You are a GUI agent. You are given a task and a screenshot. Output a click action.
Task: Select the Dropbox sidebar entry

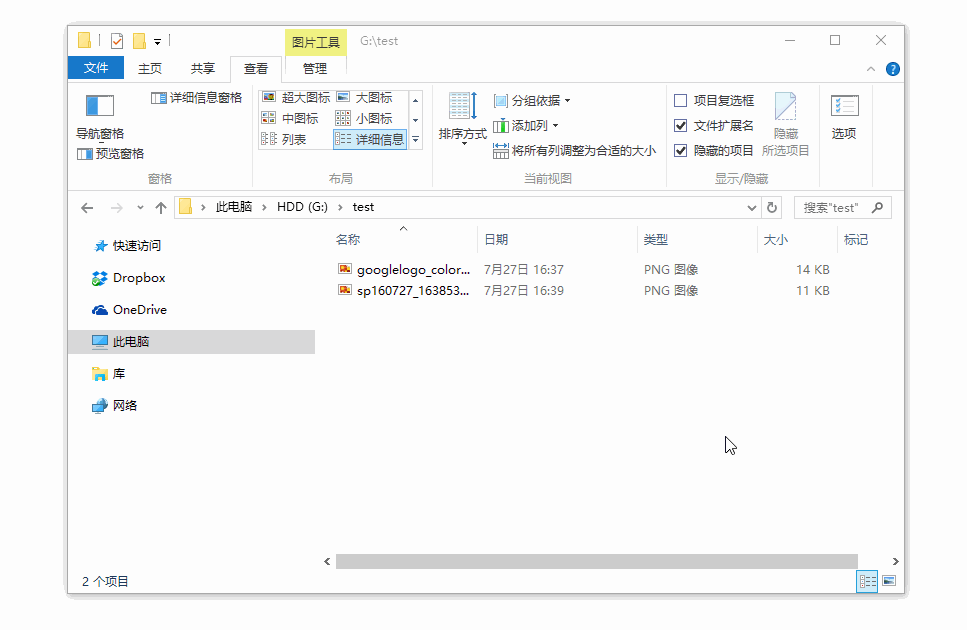coord(129,277)
